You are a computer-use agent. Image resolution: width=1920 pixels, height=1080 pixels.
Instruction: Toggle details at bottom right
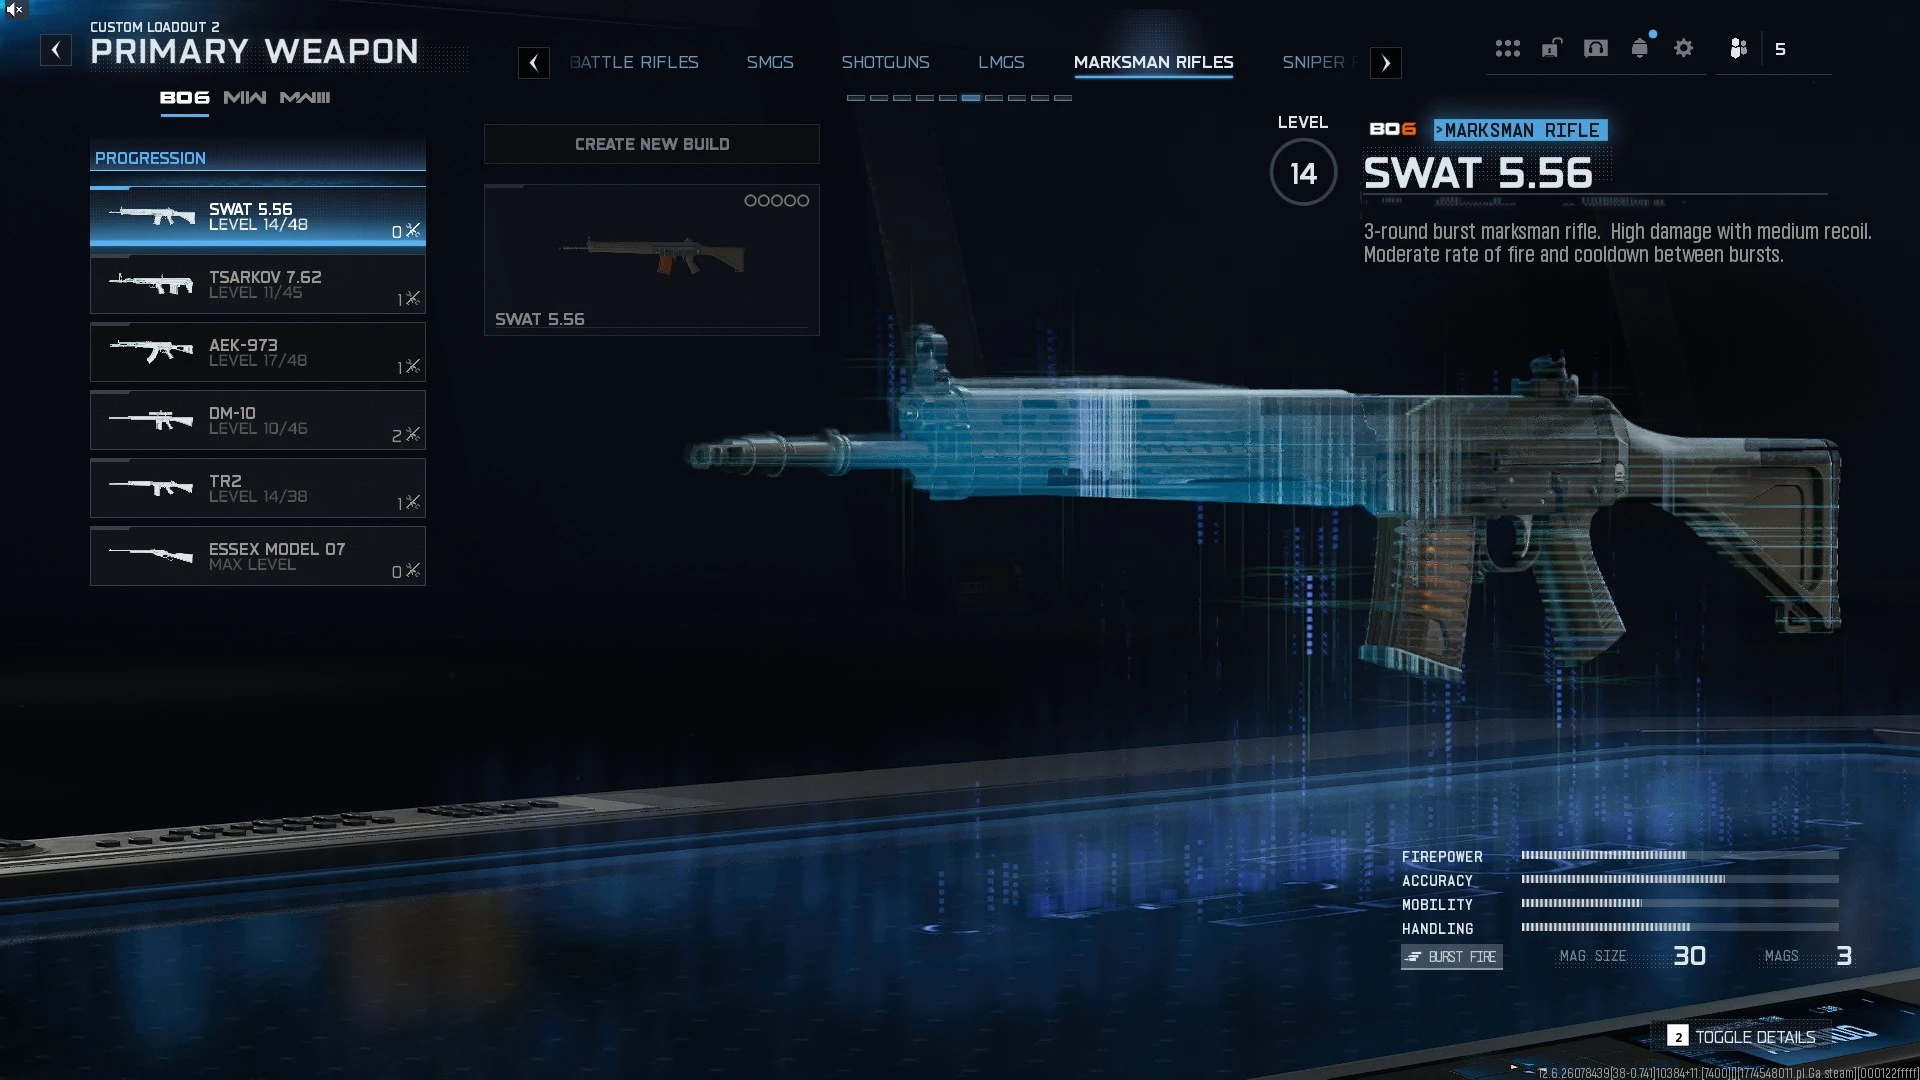point(1742,1037)
